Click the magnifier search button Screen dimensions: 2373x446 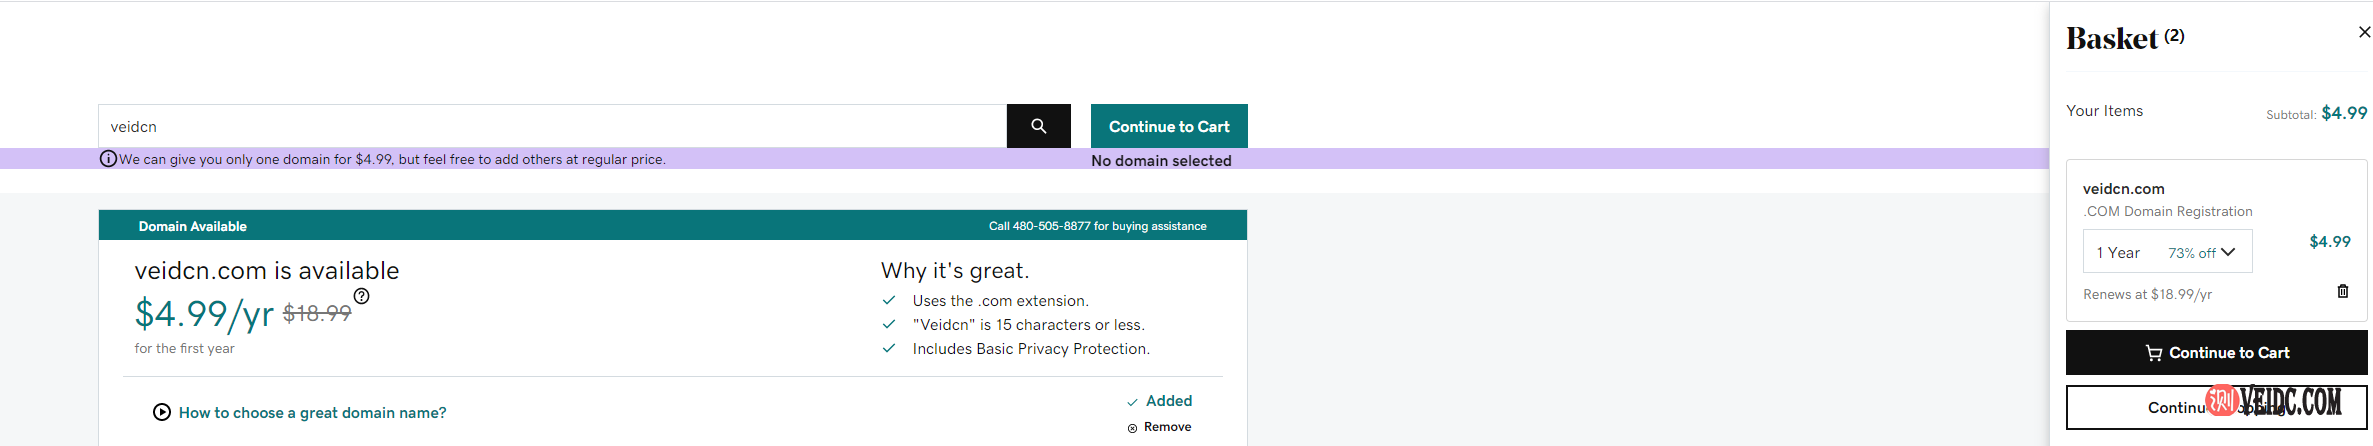(x=1038, y=126)
